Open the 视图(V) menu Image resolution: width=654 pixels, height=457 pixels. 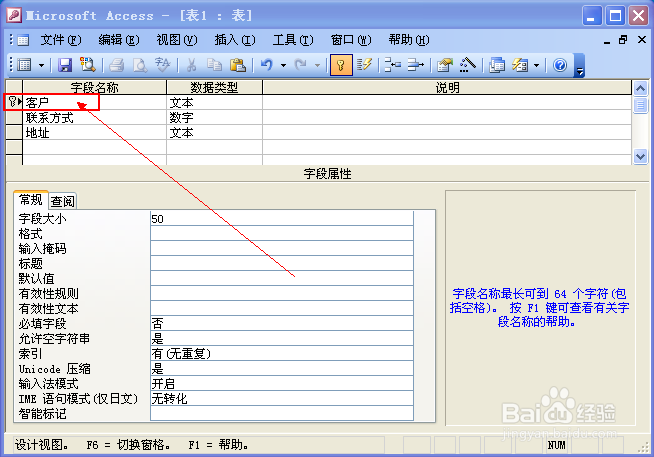(x=177, y=40)
